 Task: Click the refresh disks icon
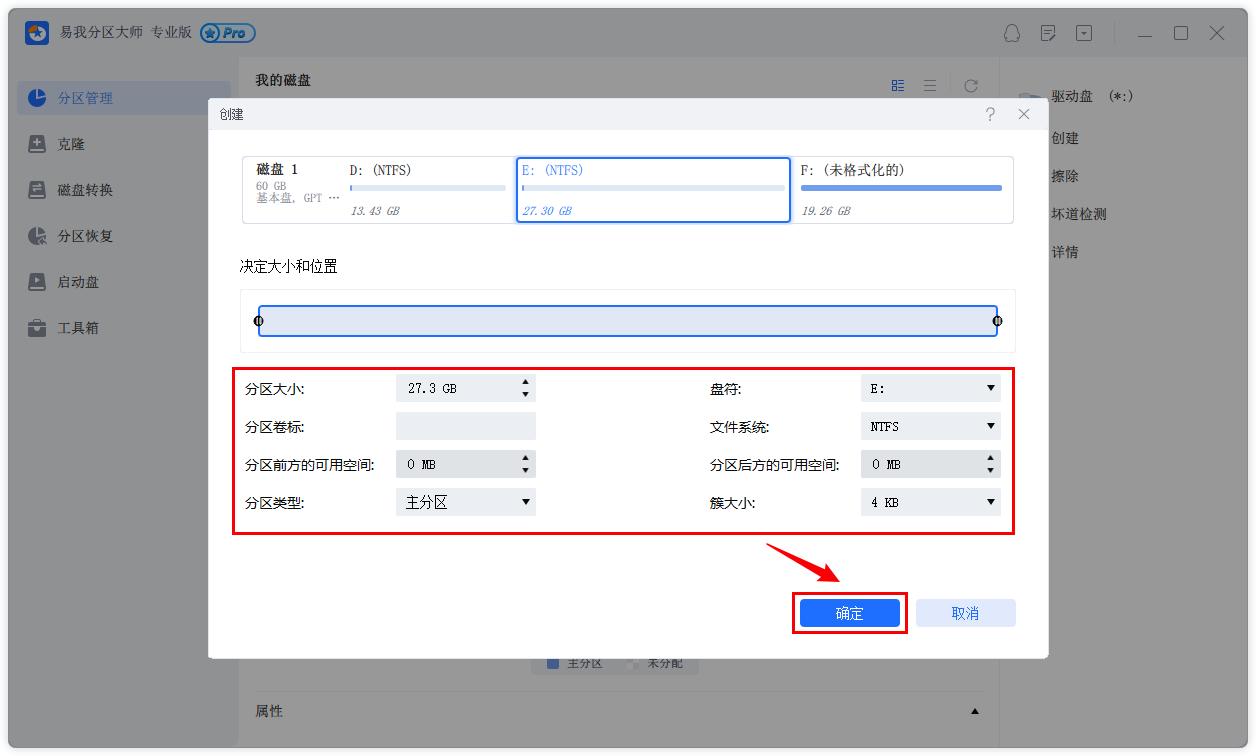tap(970, 85)
